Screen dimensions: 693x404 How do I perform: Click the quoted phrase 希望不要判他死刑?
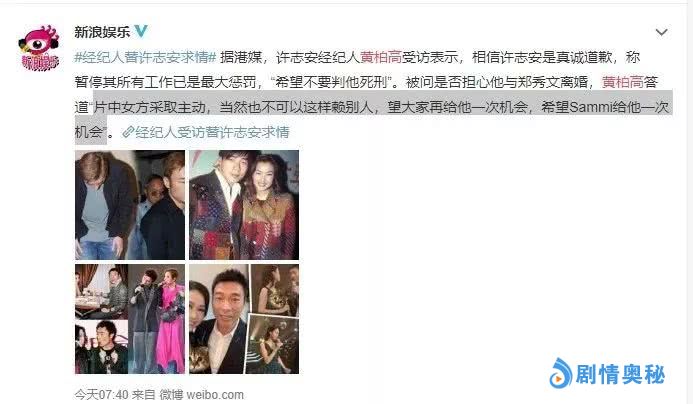[x=331, y=82]
